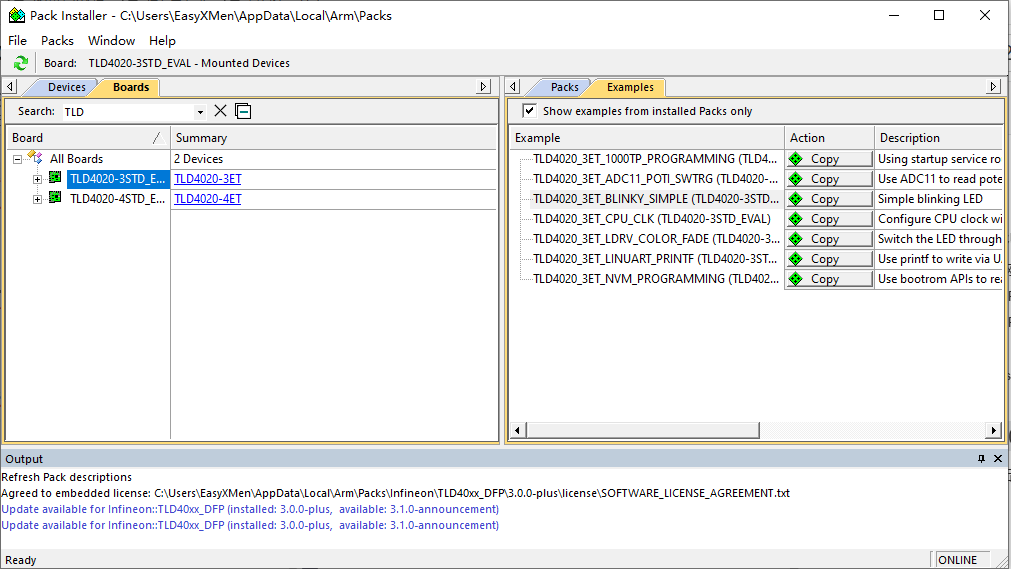Click green copy icon for ADC11_POTI_SWTRG example

click(796, 179)
